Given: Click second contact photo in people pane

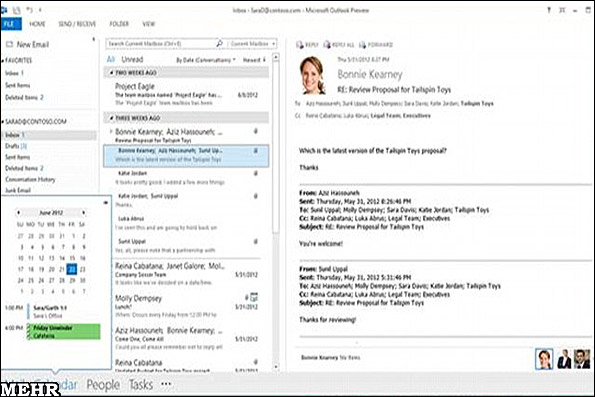Looking at the screenshot, I should point(564,359).
